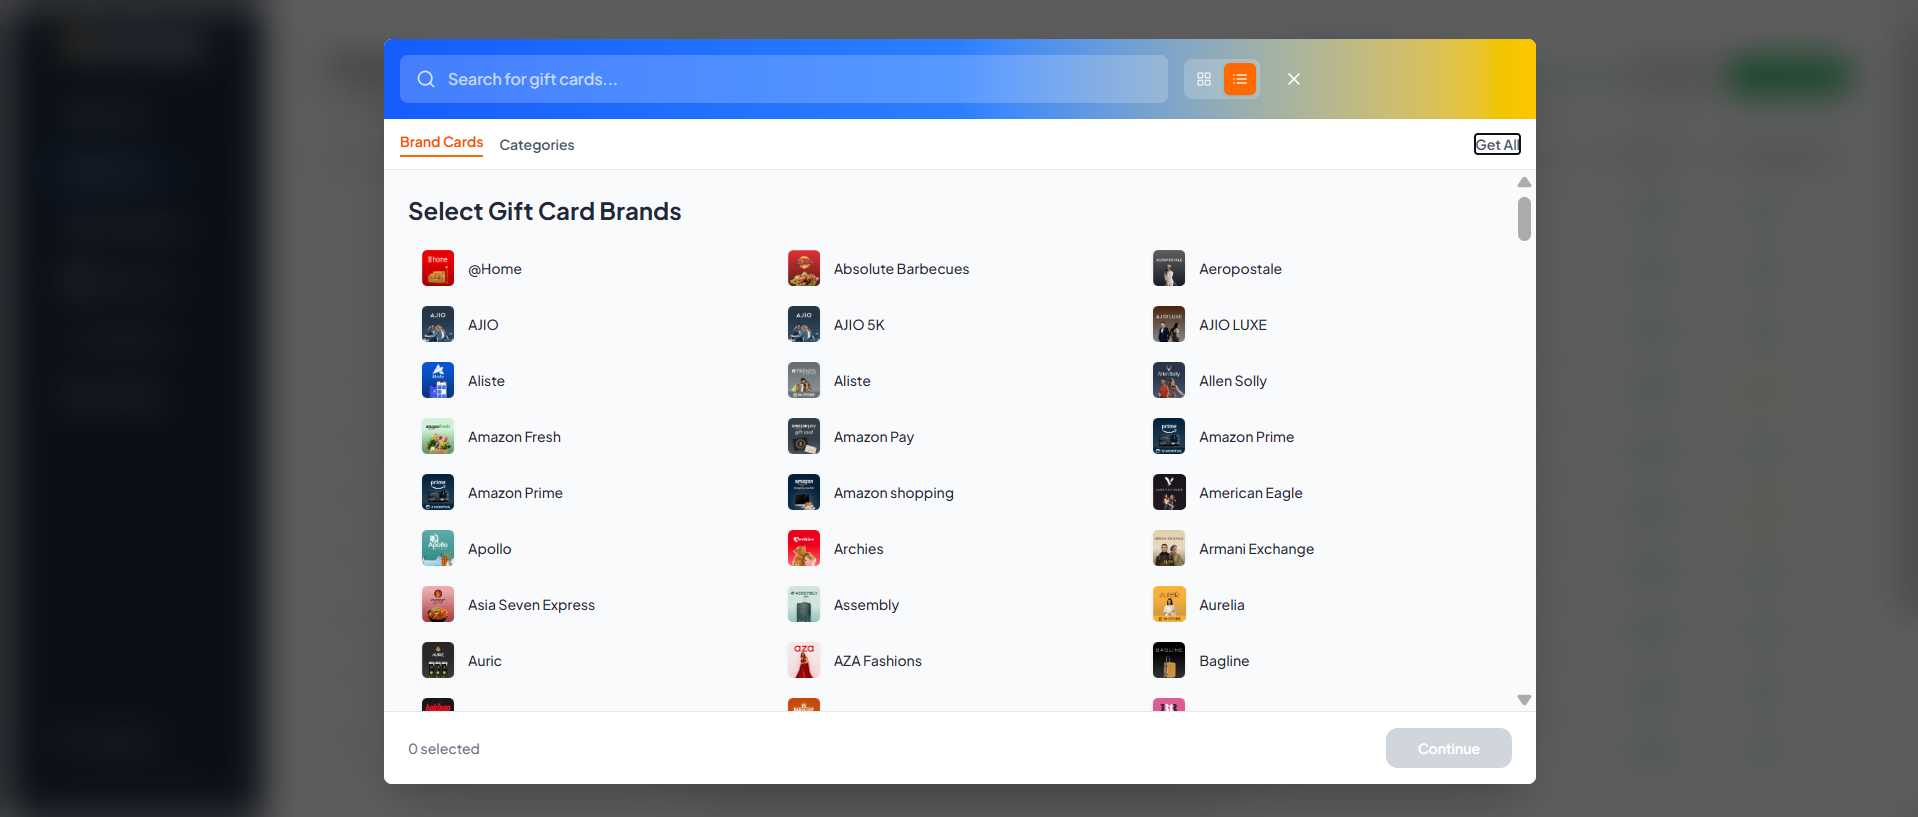Click the search magnifier icon
The height and width of the screenshot is (817, 1918).
coord(426,79)
